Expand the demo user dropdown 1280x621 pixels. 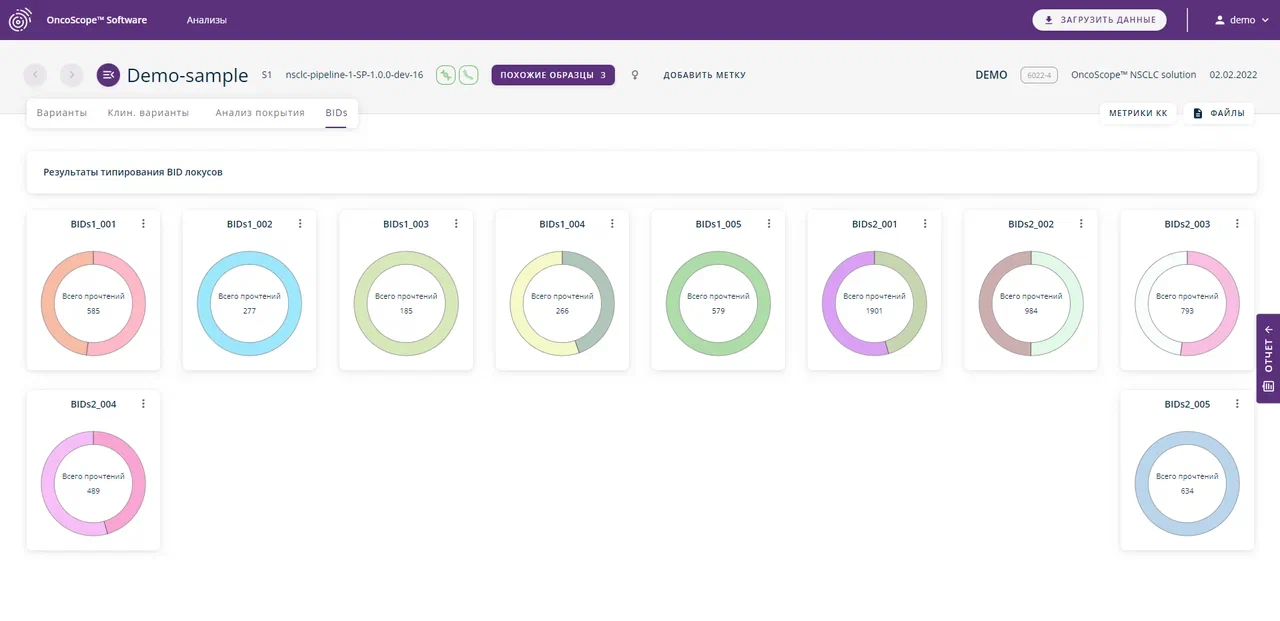tap(1234, 20)
